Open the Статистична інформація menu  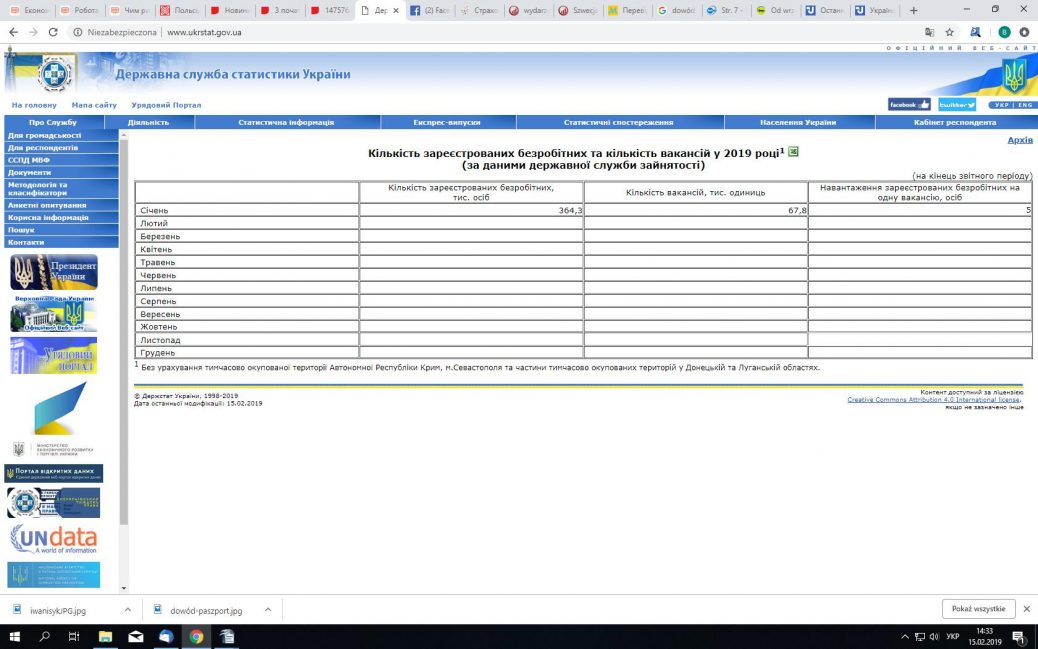(286, 122)
